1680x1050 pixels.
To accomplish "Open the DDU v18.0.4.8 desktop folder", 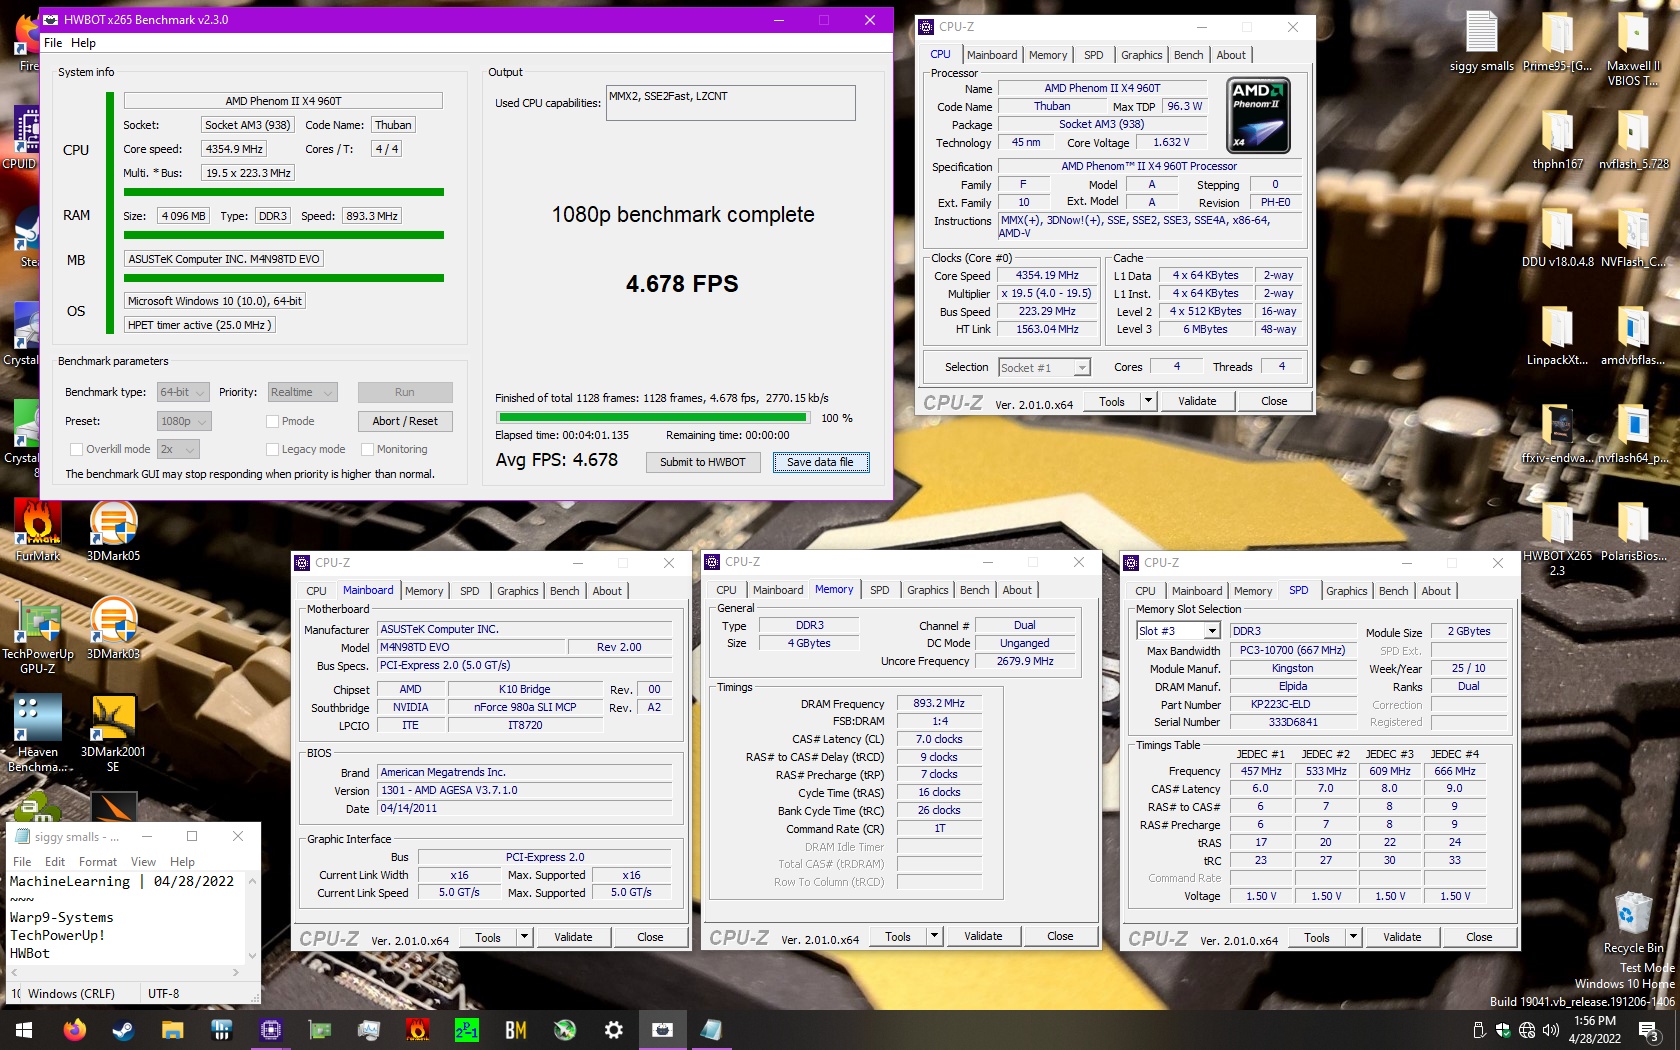I will click(x=1557, y=237).
